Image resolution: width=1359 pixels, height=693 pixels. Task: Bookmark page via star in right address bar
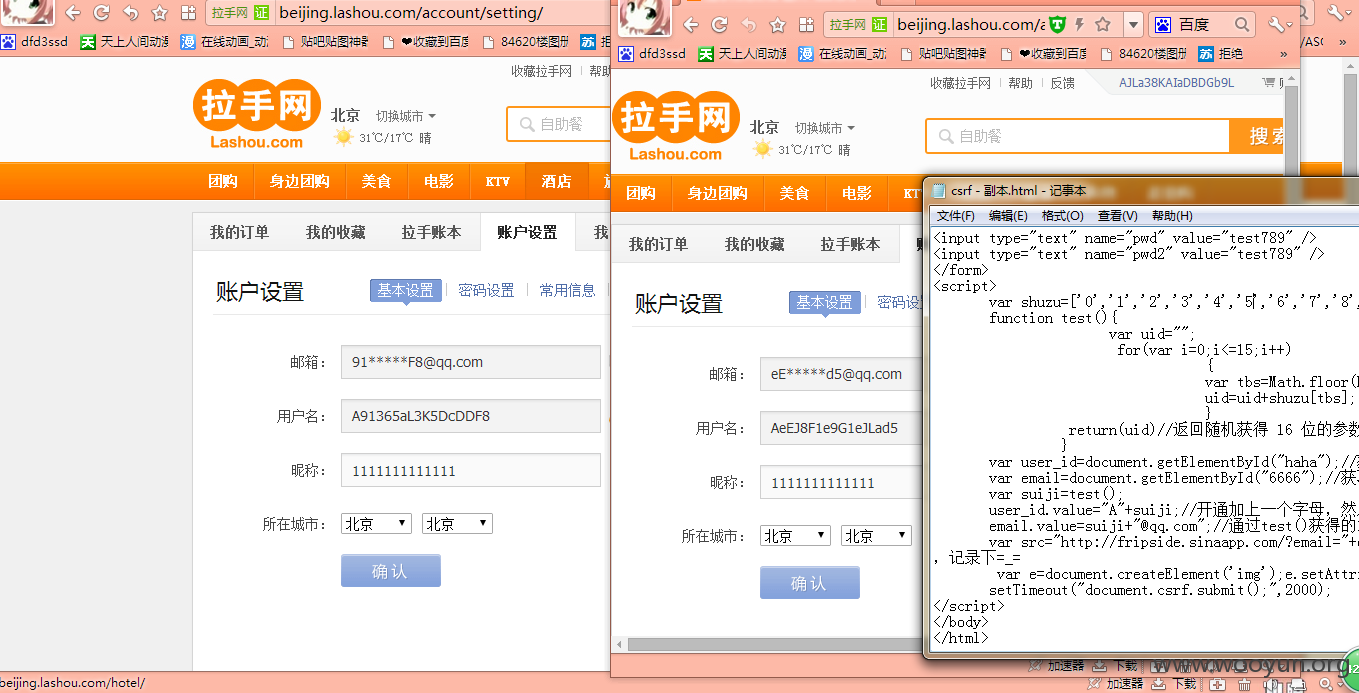(1103, 24)
